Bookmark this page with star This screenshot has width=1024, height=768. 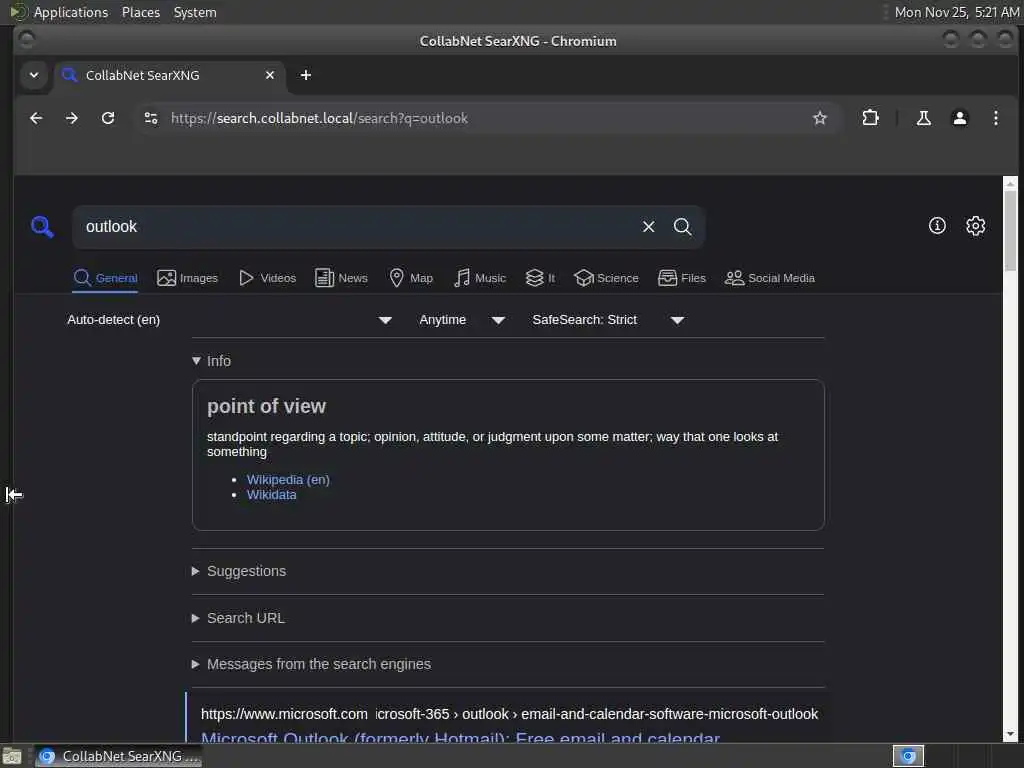tap(820, 118)
